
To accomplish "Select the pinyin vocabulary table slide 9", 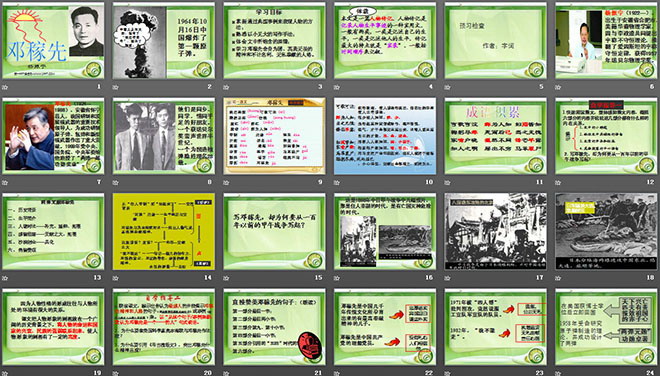I will coord(274,136).
